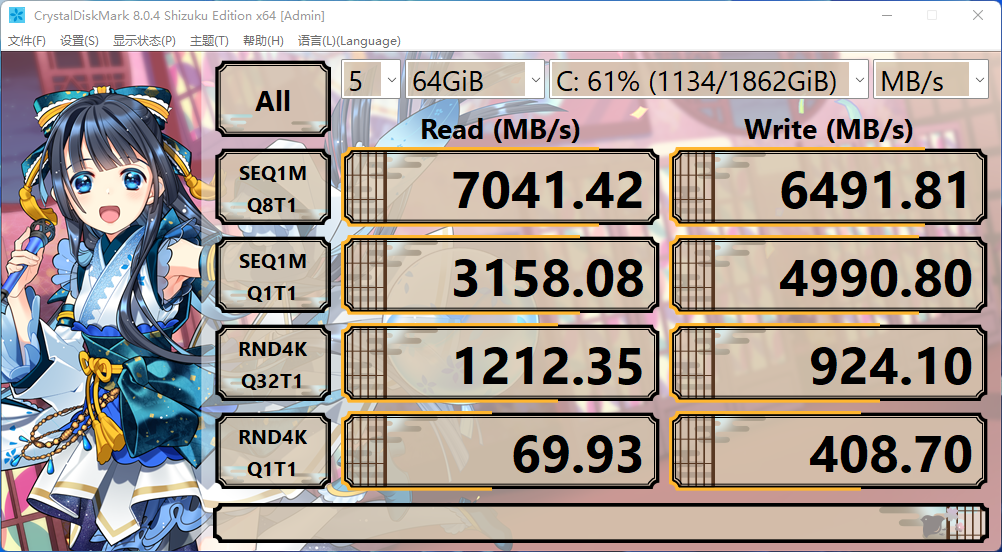Maximize the CrystalDiskMark window
This screenshot has width=1002, height=552.
coord(932,15)
